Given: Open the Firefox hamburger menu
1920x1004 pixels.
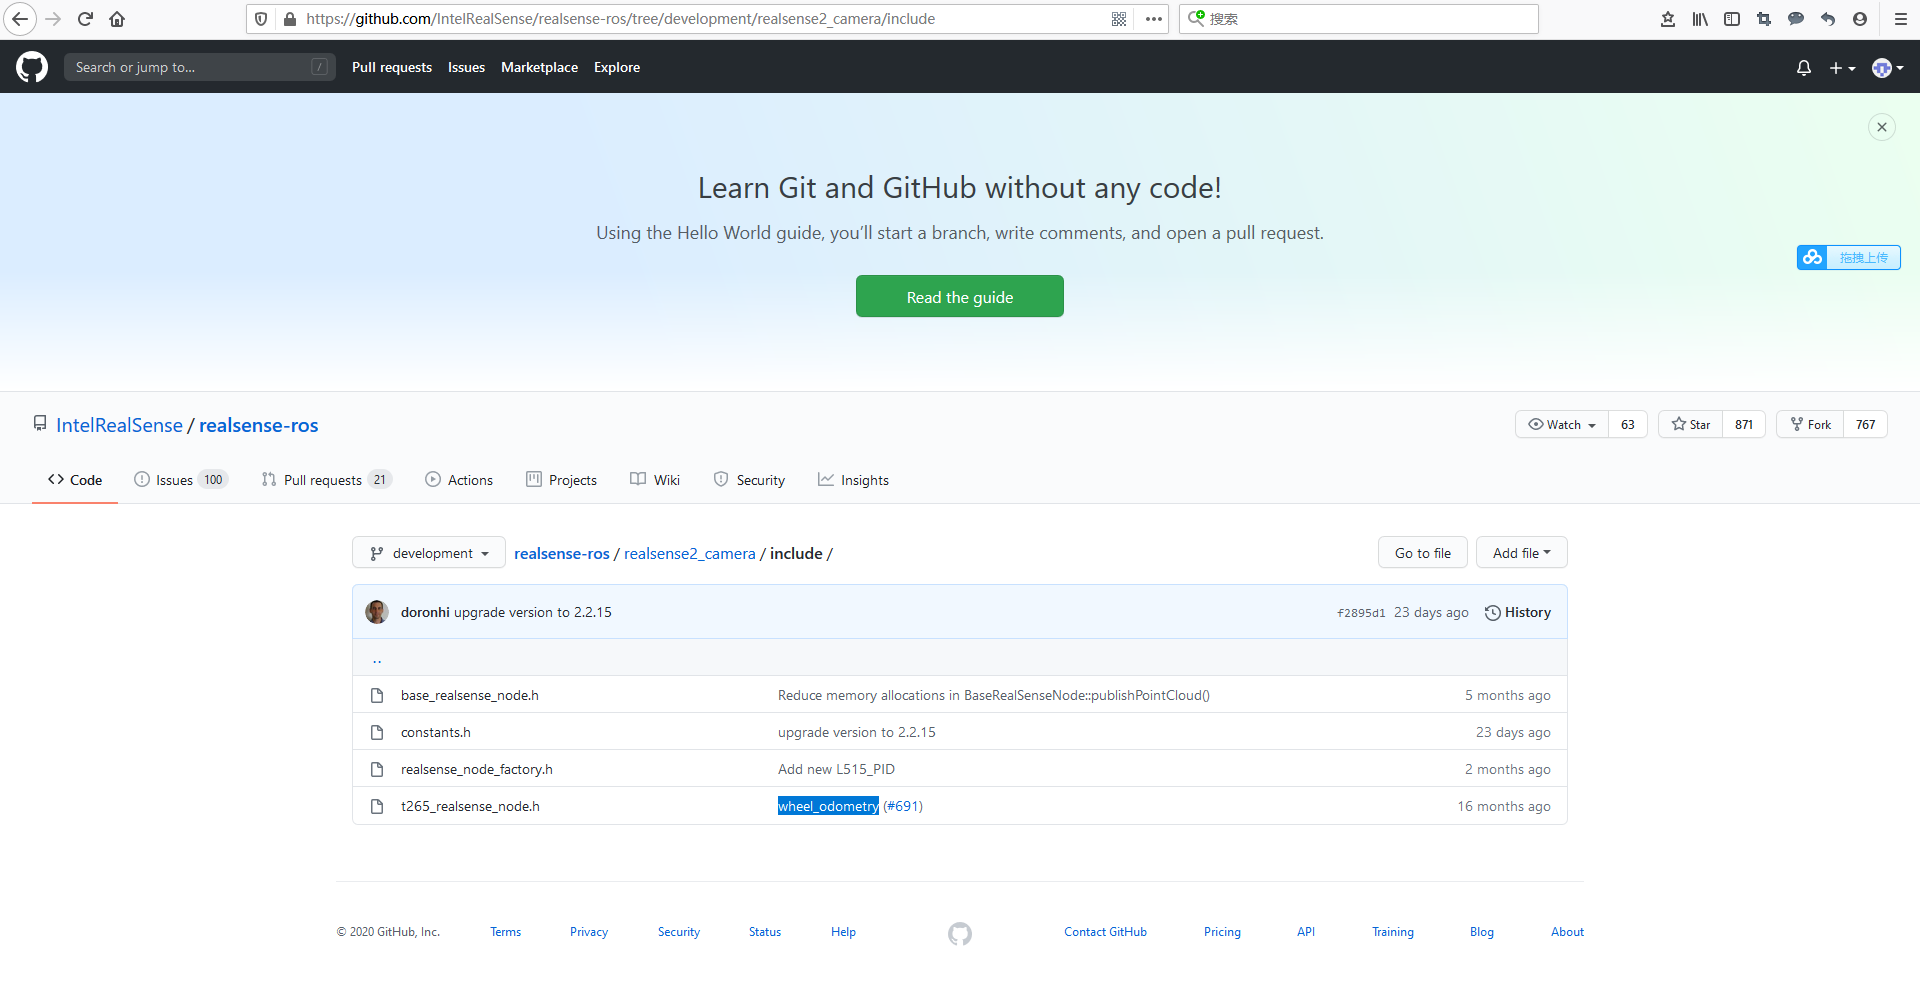Looking at the screenshot, I should coord(1901,19).
